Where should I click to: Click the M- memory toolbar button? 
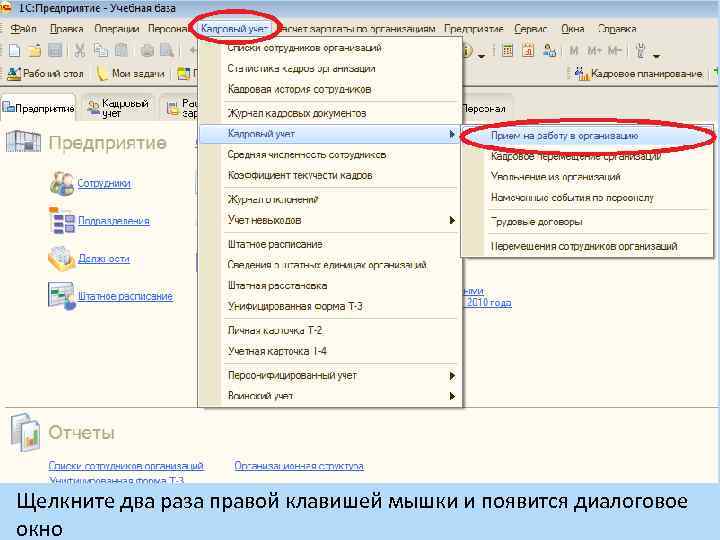point(614,51)
